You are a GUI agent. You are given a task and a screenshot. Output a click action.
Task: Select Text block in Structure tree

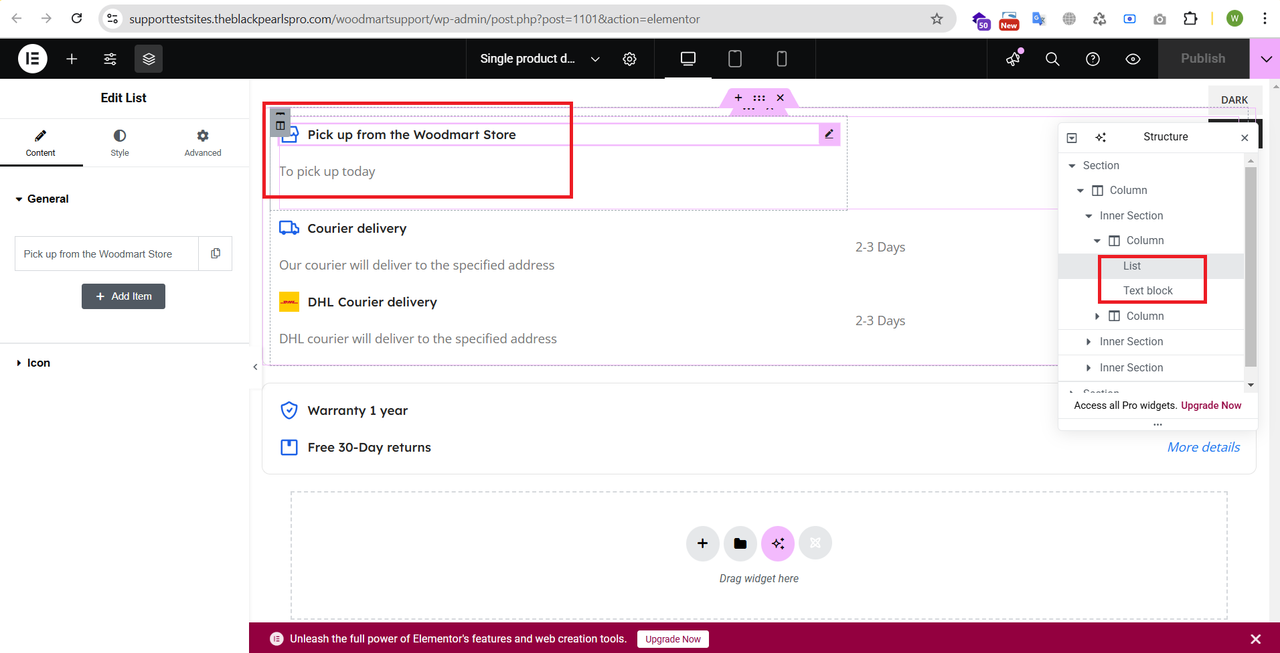1148,291
